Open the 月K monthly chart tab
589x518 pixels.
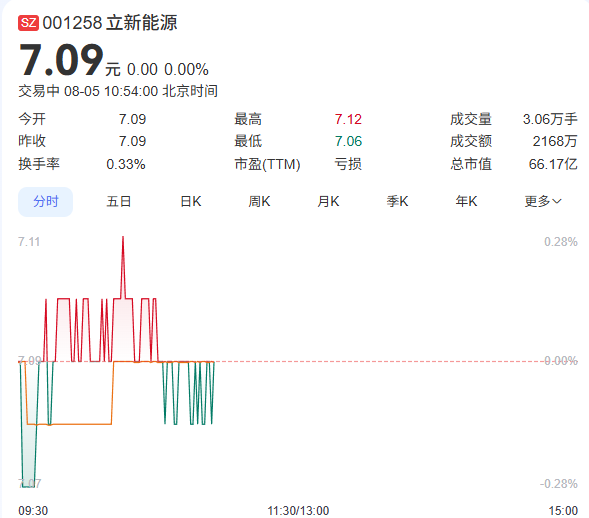pyautogui.click(x=328, y=202)
